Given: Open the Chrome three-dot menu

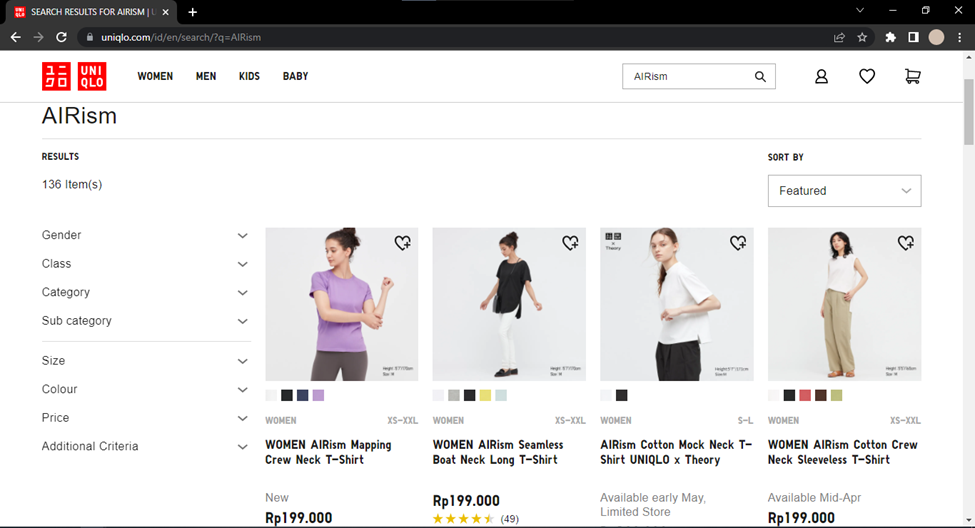Looking at the screenshot, I should point(959,37).
